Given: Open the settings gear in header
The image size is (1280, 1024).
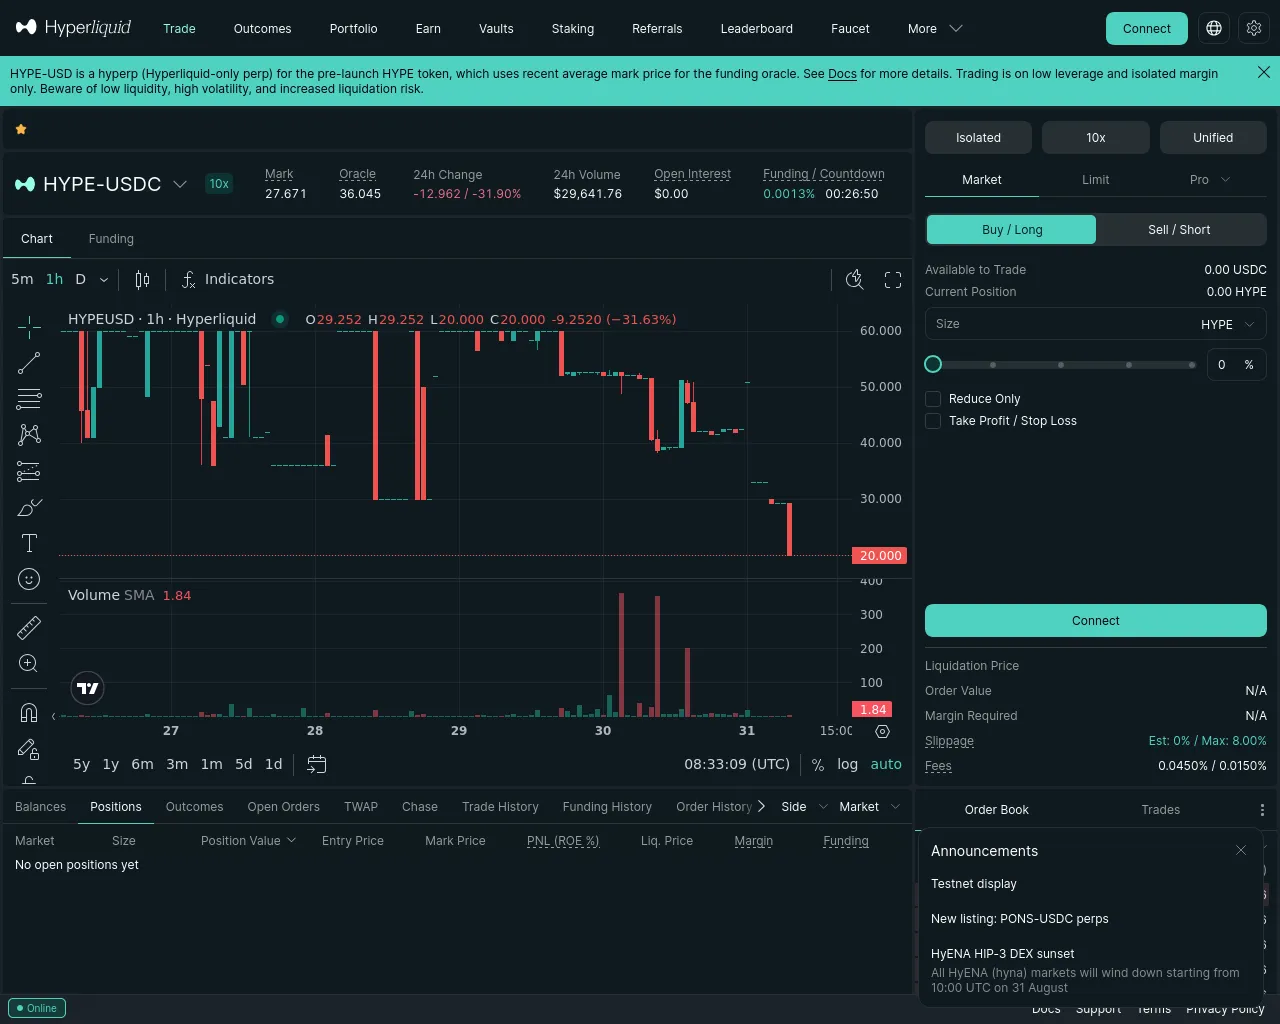Looking at the screenshot, I should tap(1254, 28).
